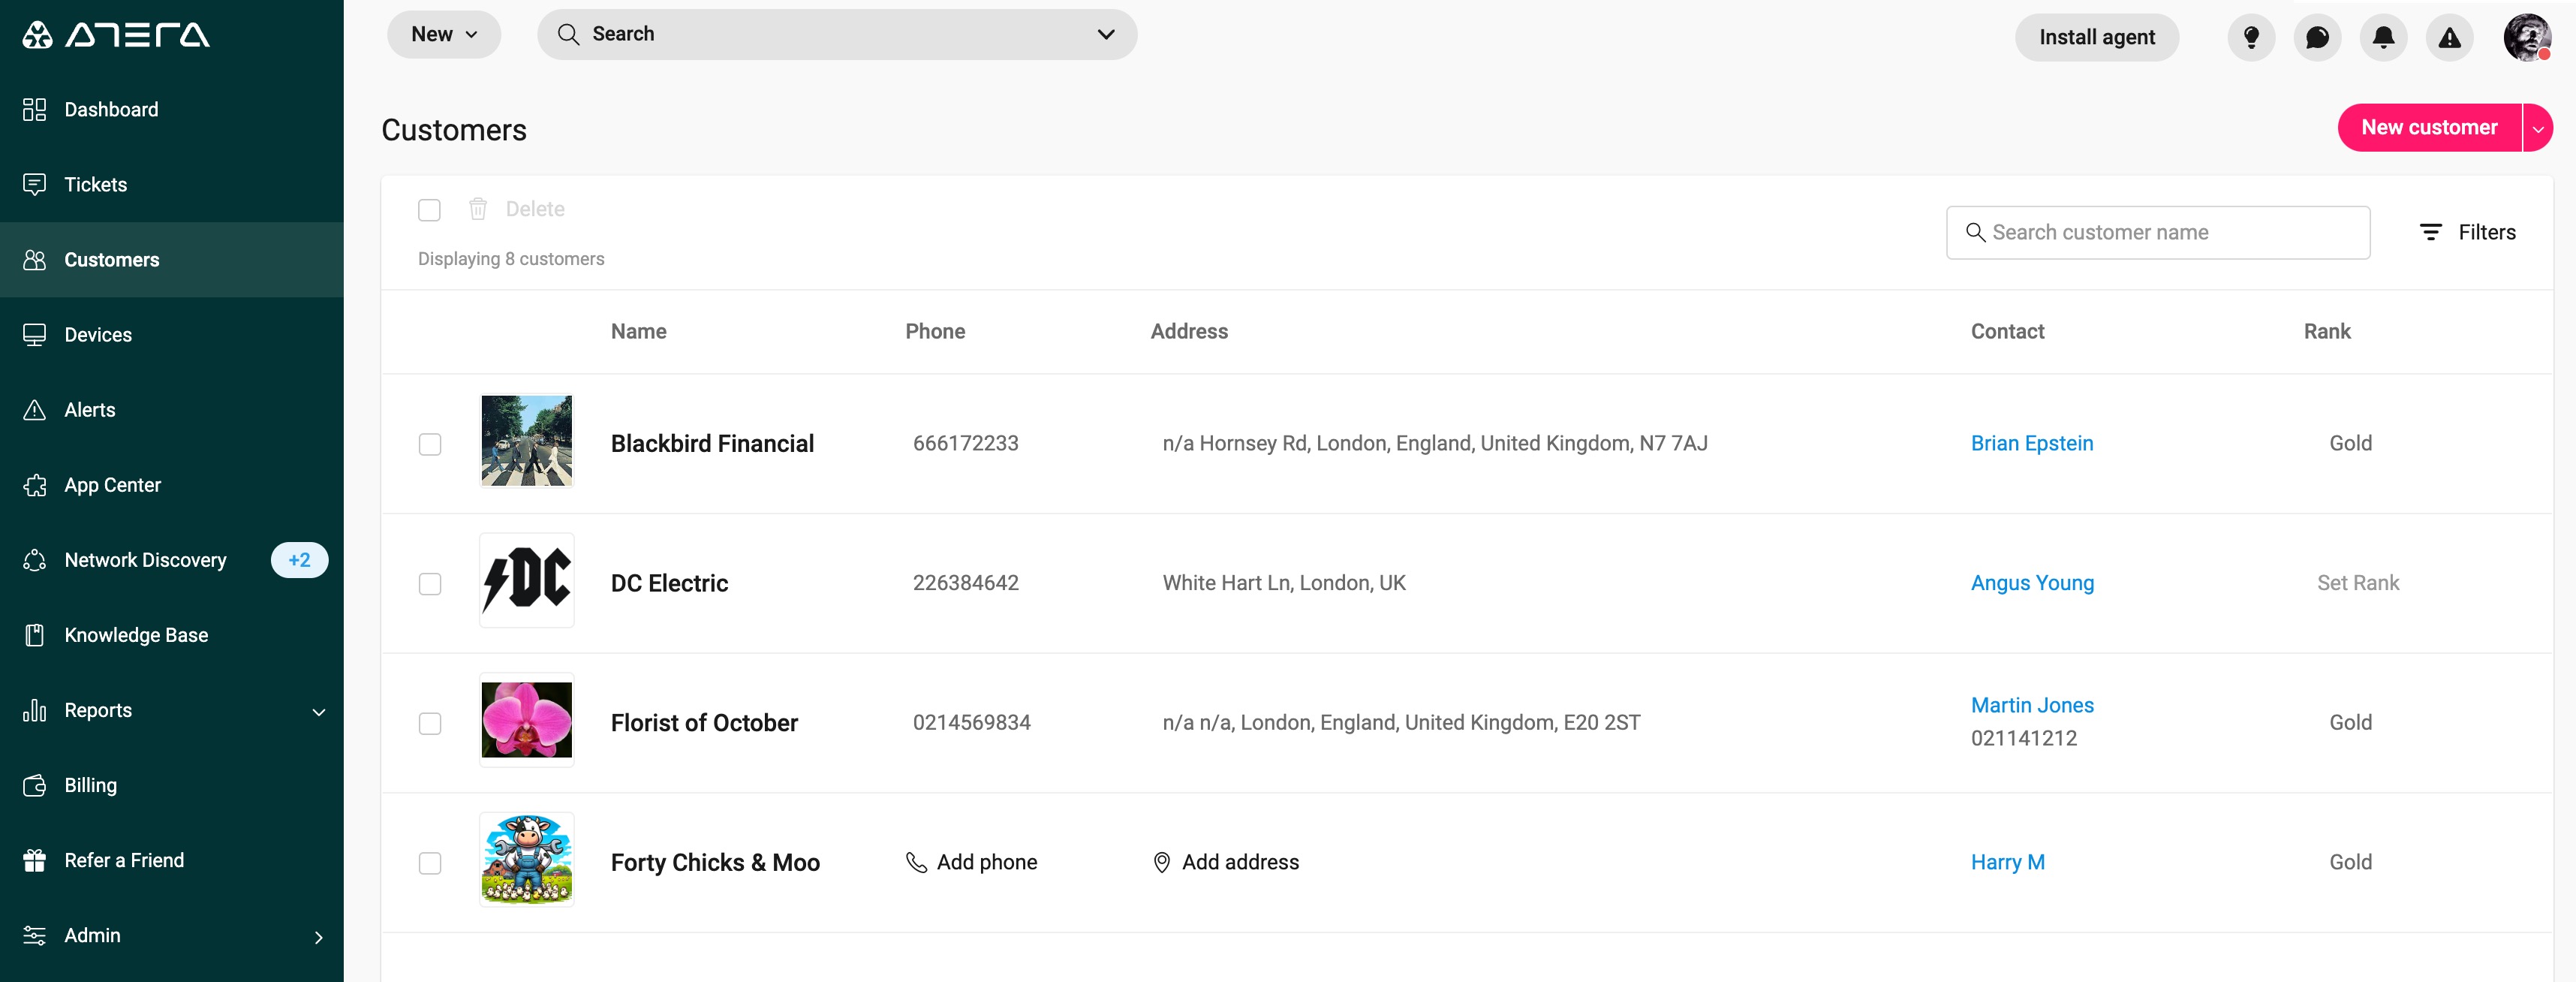
Task: Open the user profile avatar
Action: 2527,37
